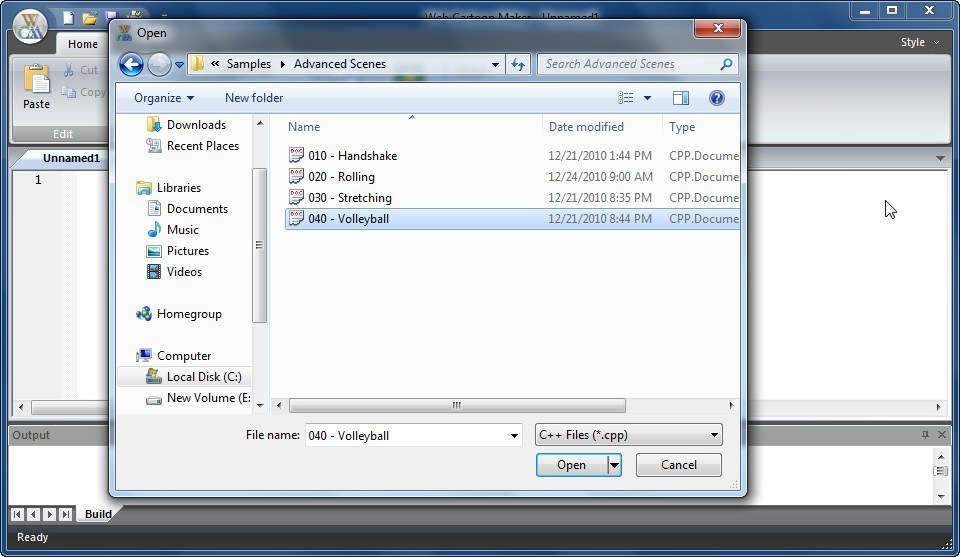
Task: Click the Open button split arrow
Action: 614,465
